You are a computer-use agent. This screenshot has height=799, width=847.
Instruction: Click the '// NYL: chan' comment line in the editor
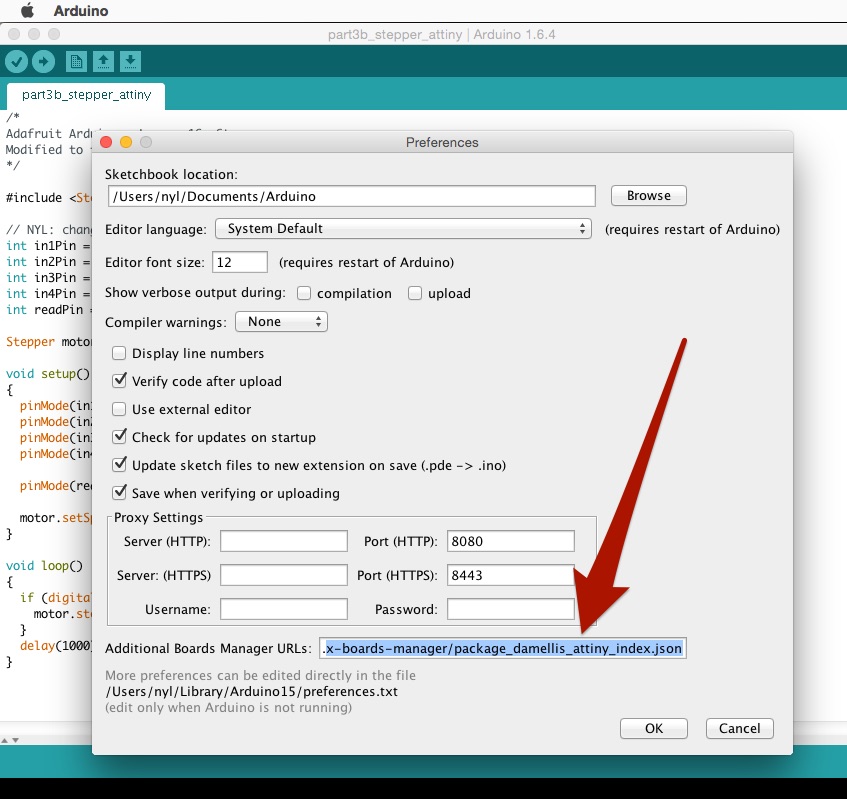pos(49,230)
